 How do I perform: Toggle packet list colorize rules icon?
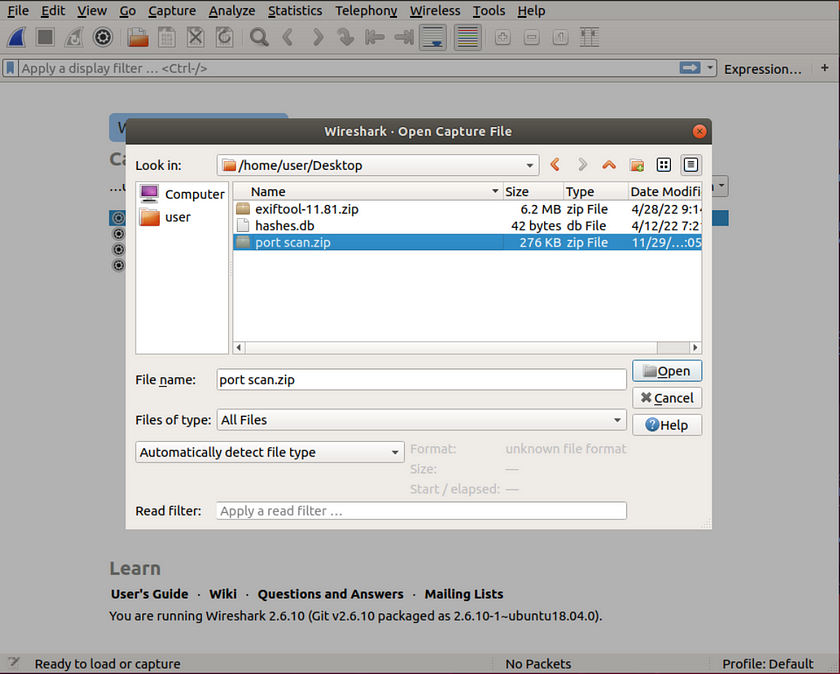[468, 38]
